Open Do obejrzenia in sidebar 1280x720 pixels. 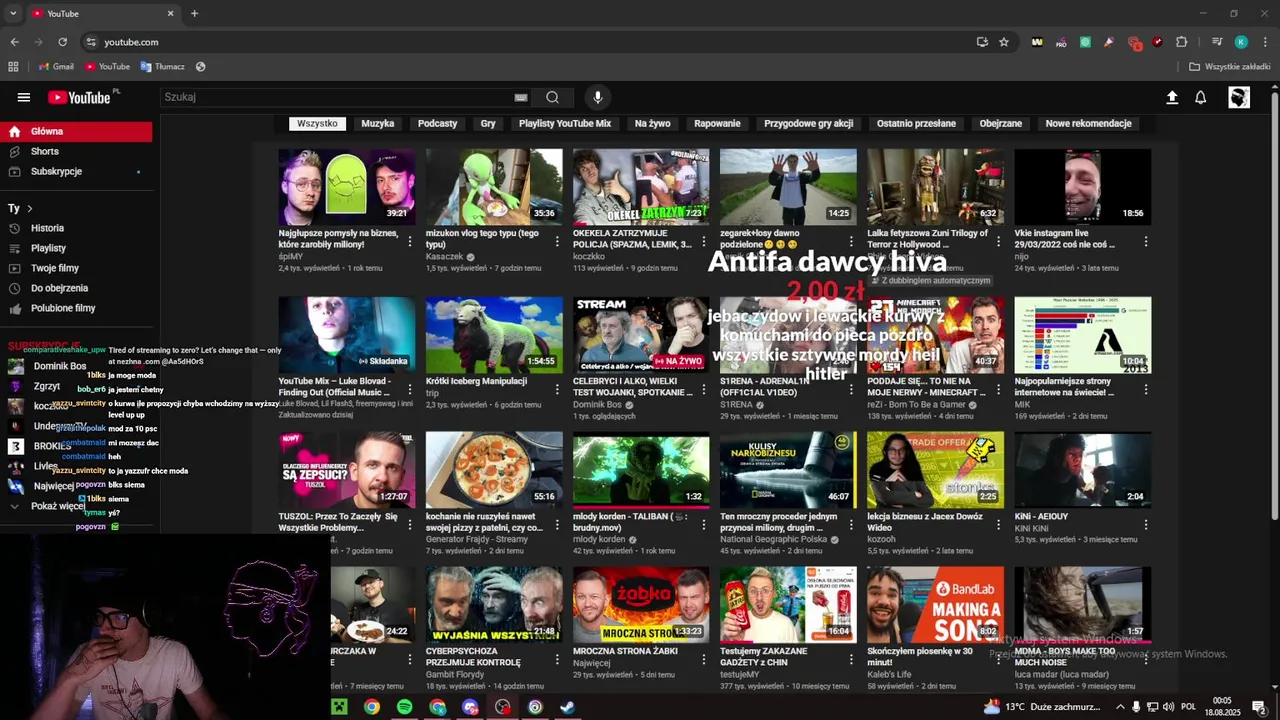(x=76, y=288)
